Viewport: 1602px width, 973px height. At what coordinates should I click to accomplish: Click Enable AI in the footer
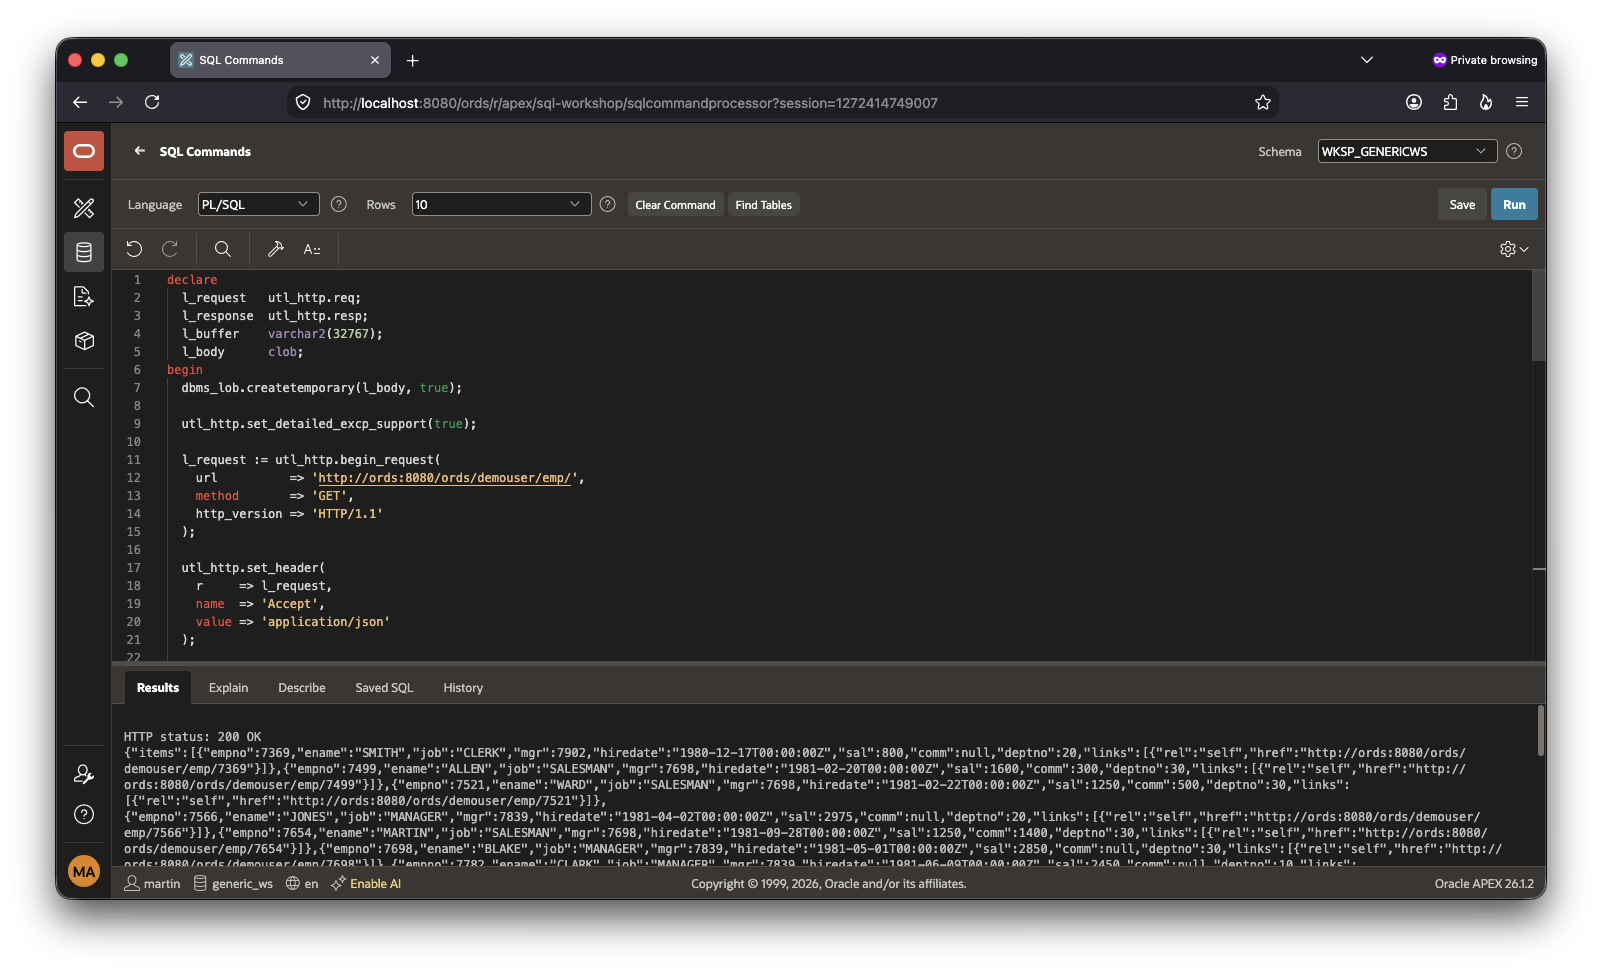coord(366,884)
